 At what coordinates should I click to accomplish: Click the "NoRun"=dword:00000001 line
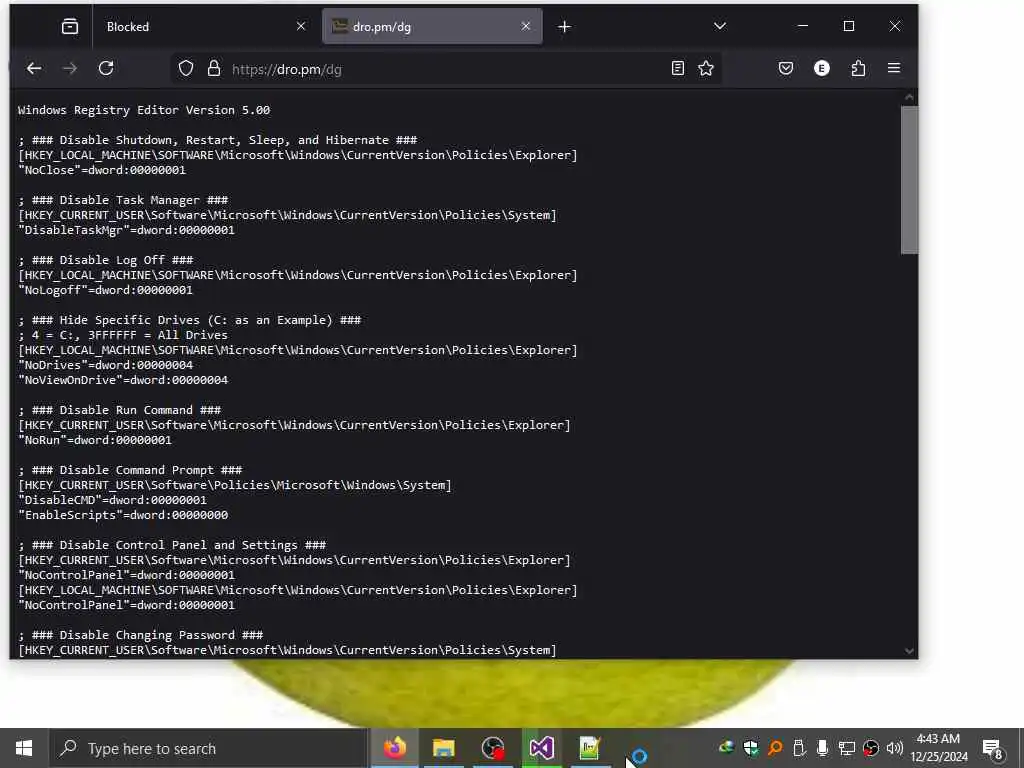95,441
